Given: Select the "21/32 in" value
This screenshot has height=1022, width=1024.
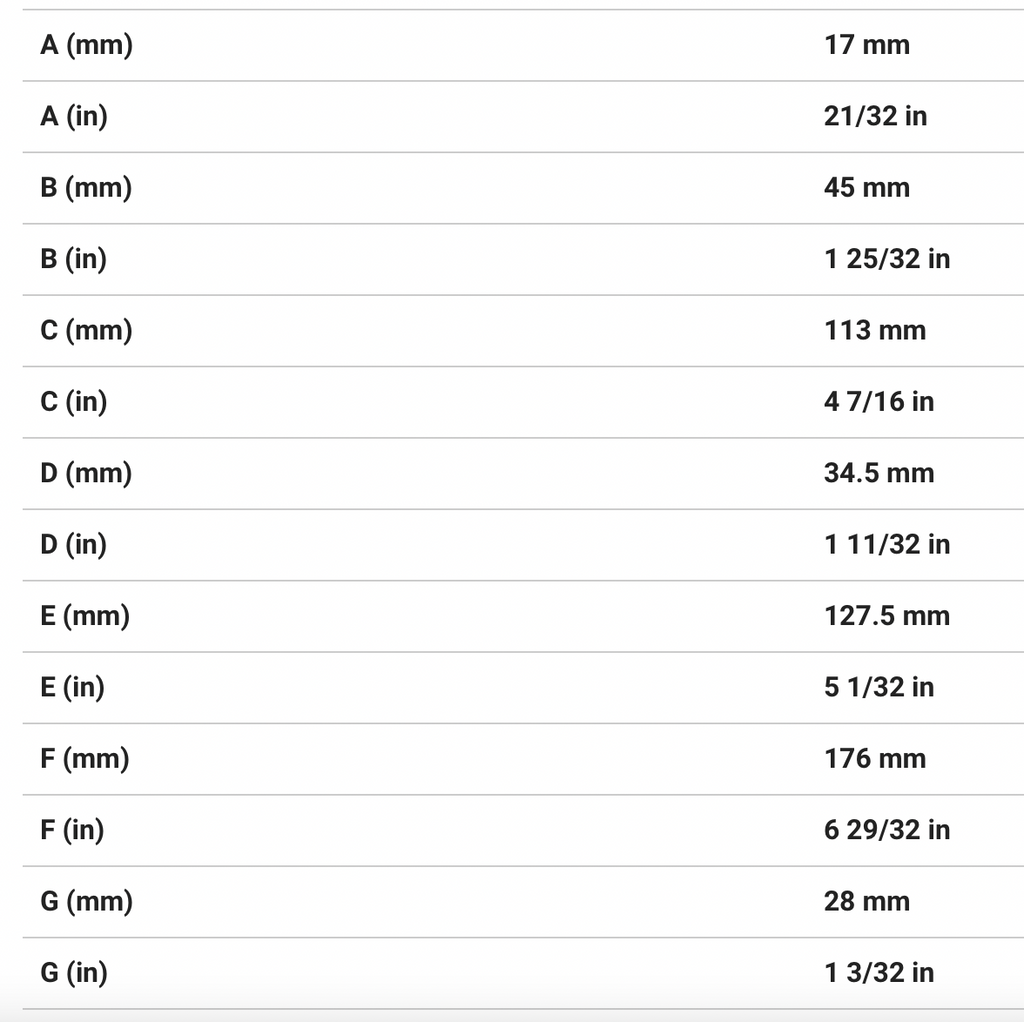Looking at the screenshot, I should tap(875, 116).
